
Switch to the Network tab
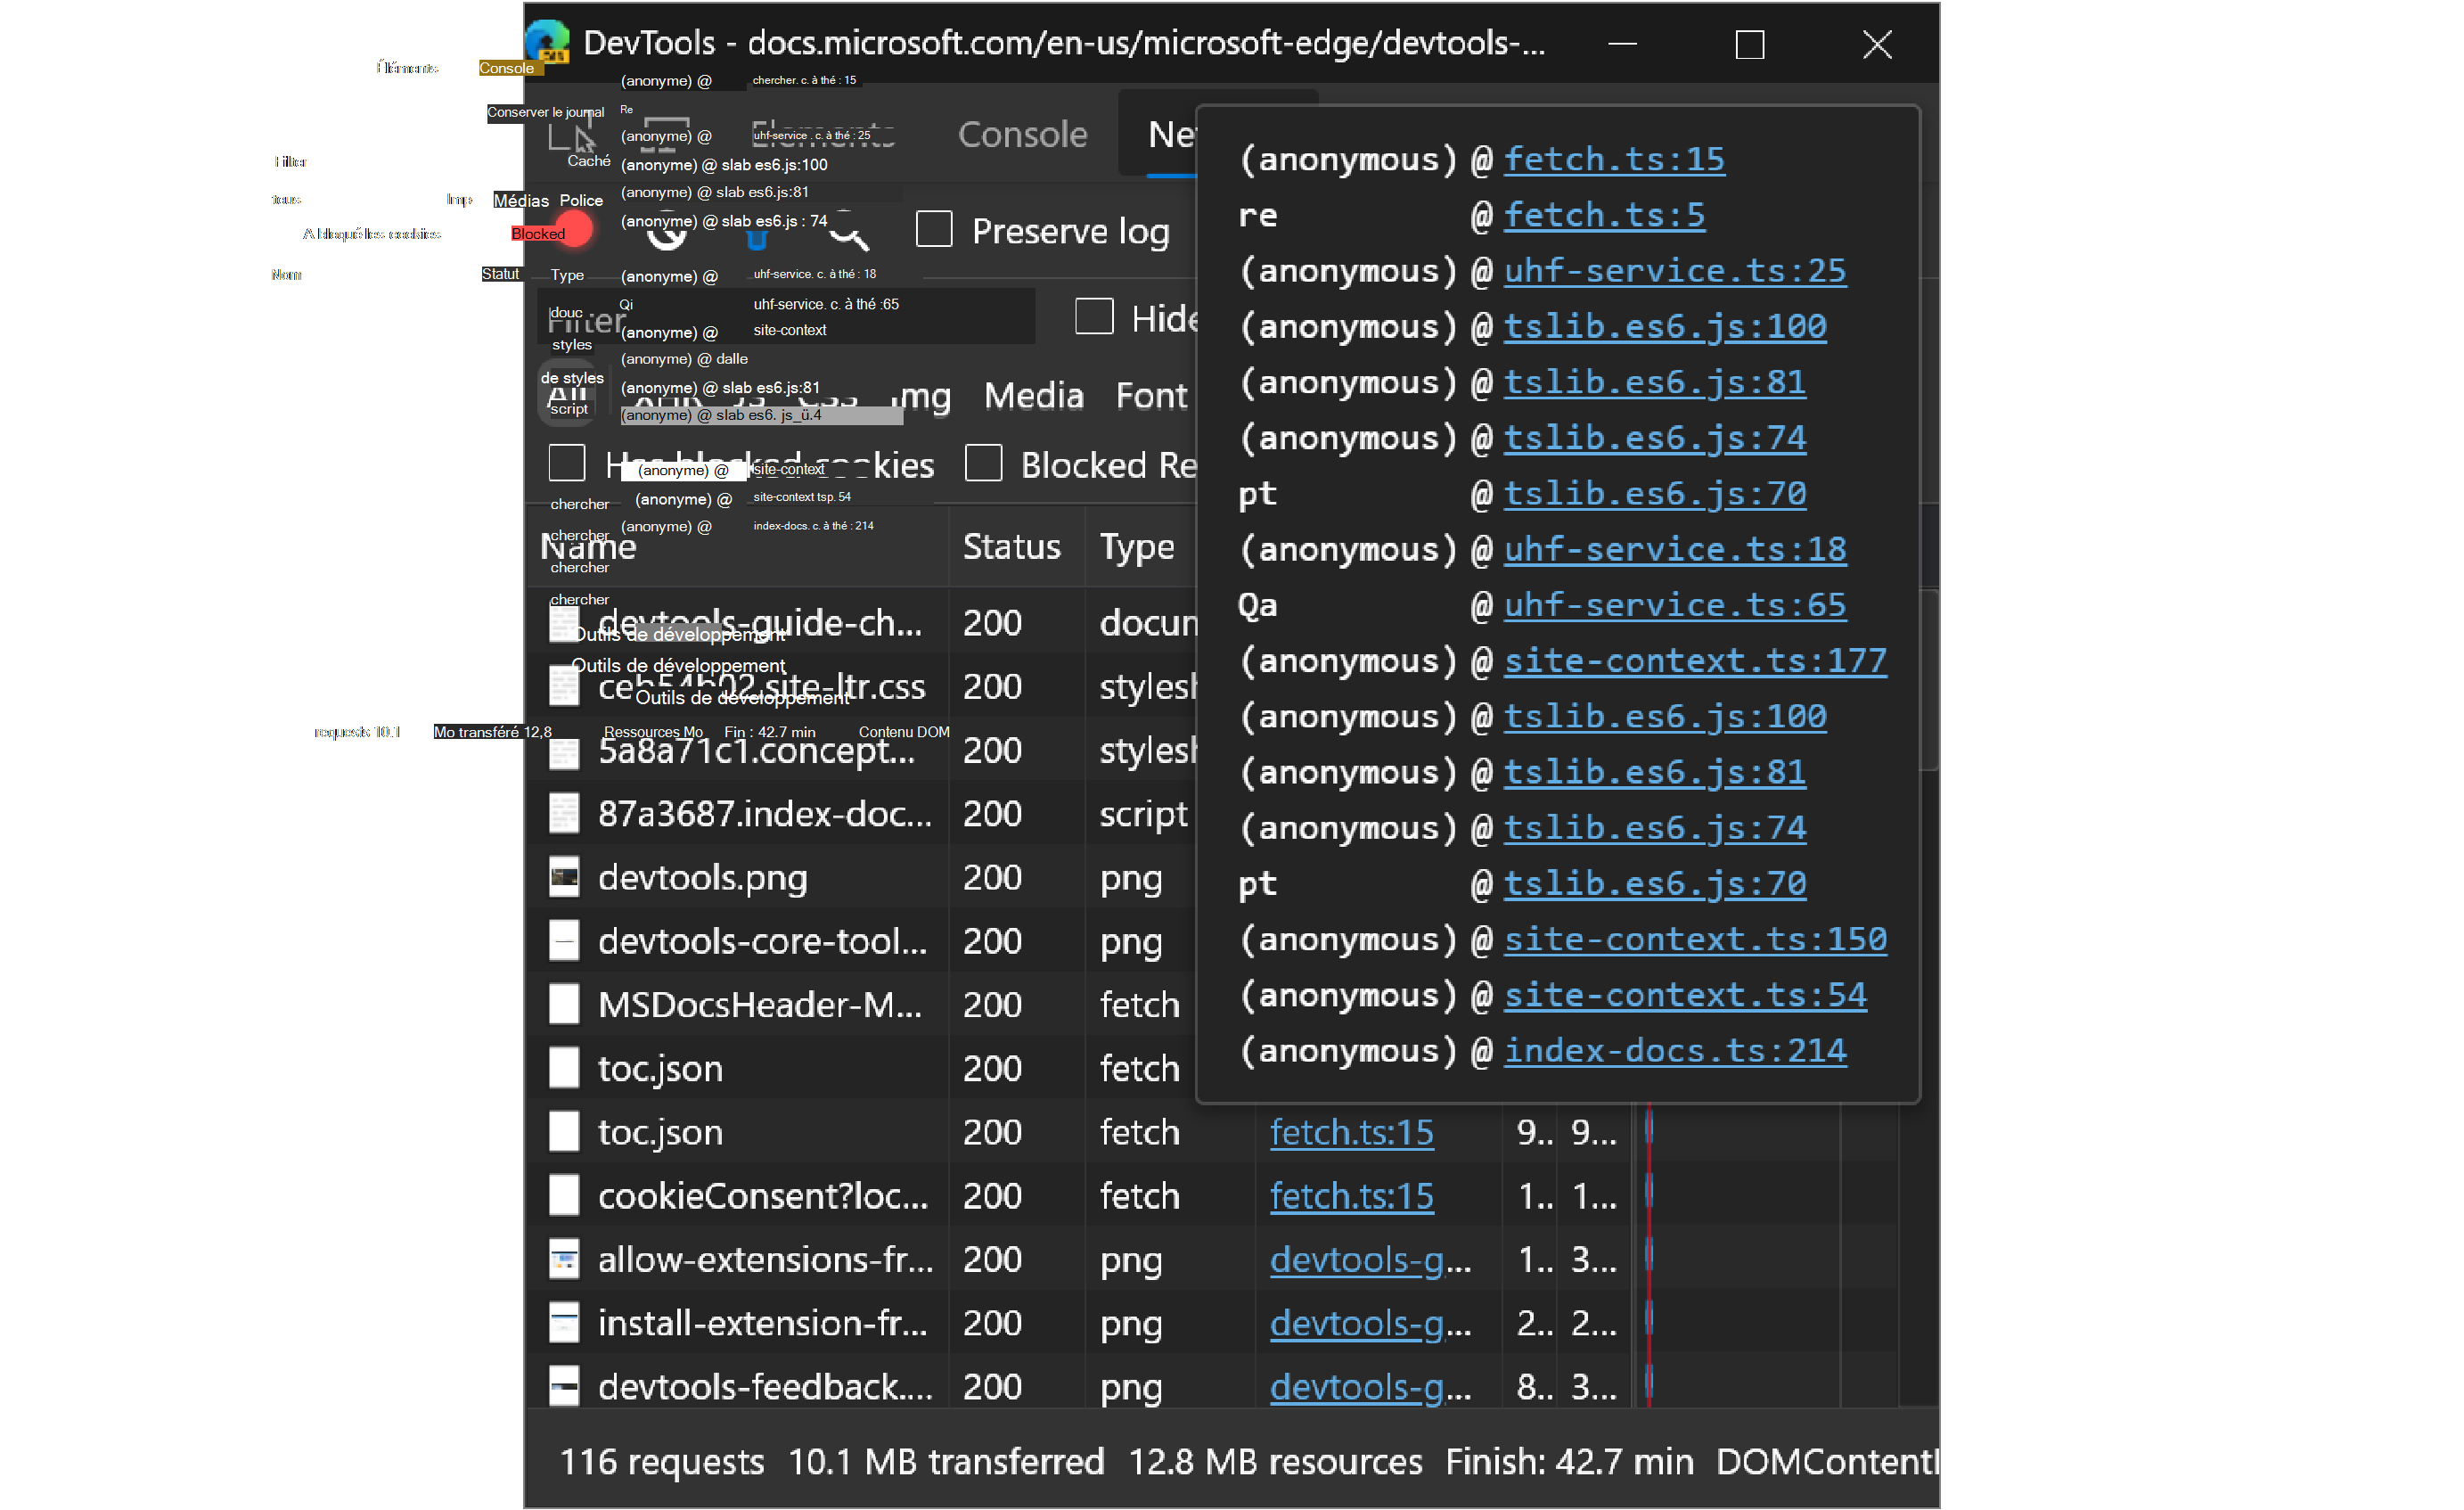1170,133
